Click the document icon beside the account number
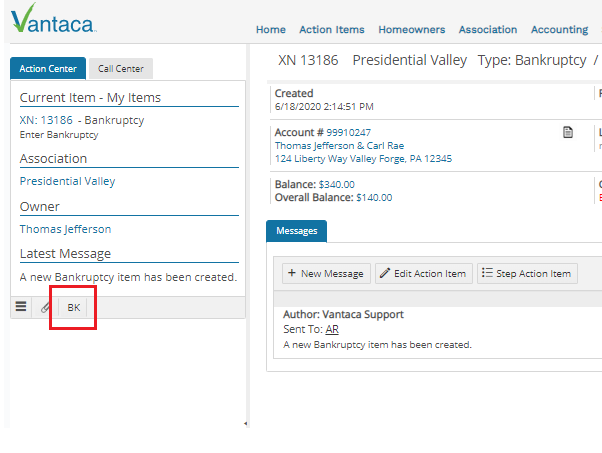602x453 pixels. 568,132
